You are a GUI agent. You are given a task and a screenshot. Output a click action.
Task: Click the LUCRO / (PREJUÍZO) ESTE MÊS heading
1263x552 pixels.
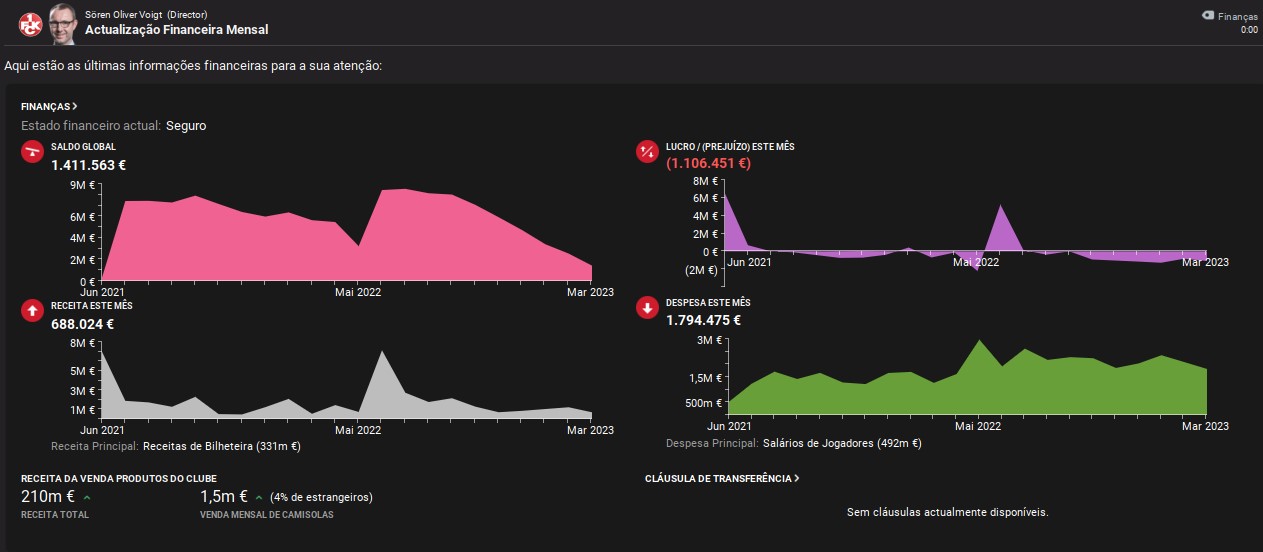[x=730, y=147]
